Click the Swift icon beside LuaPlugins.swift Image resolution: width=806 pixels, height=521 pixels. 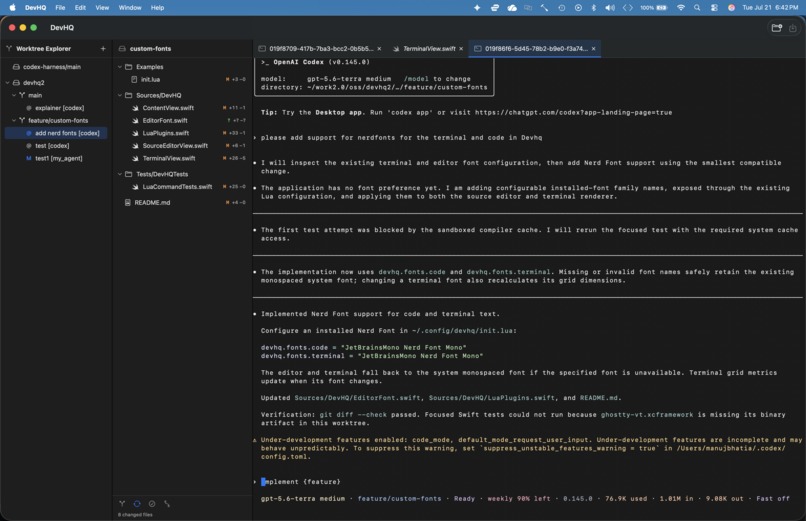[135, 133]
